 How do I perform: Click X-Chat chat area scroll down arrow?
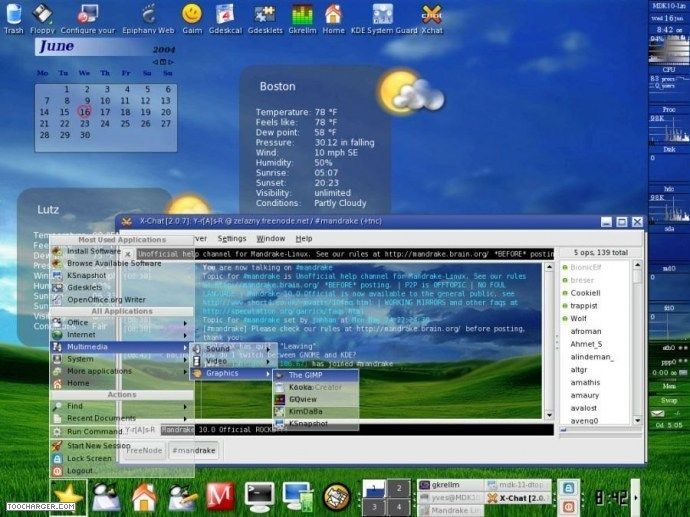[549, 415]
